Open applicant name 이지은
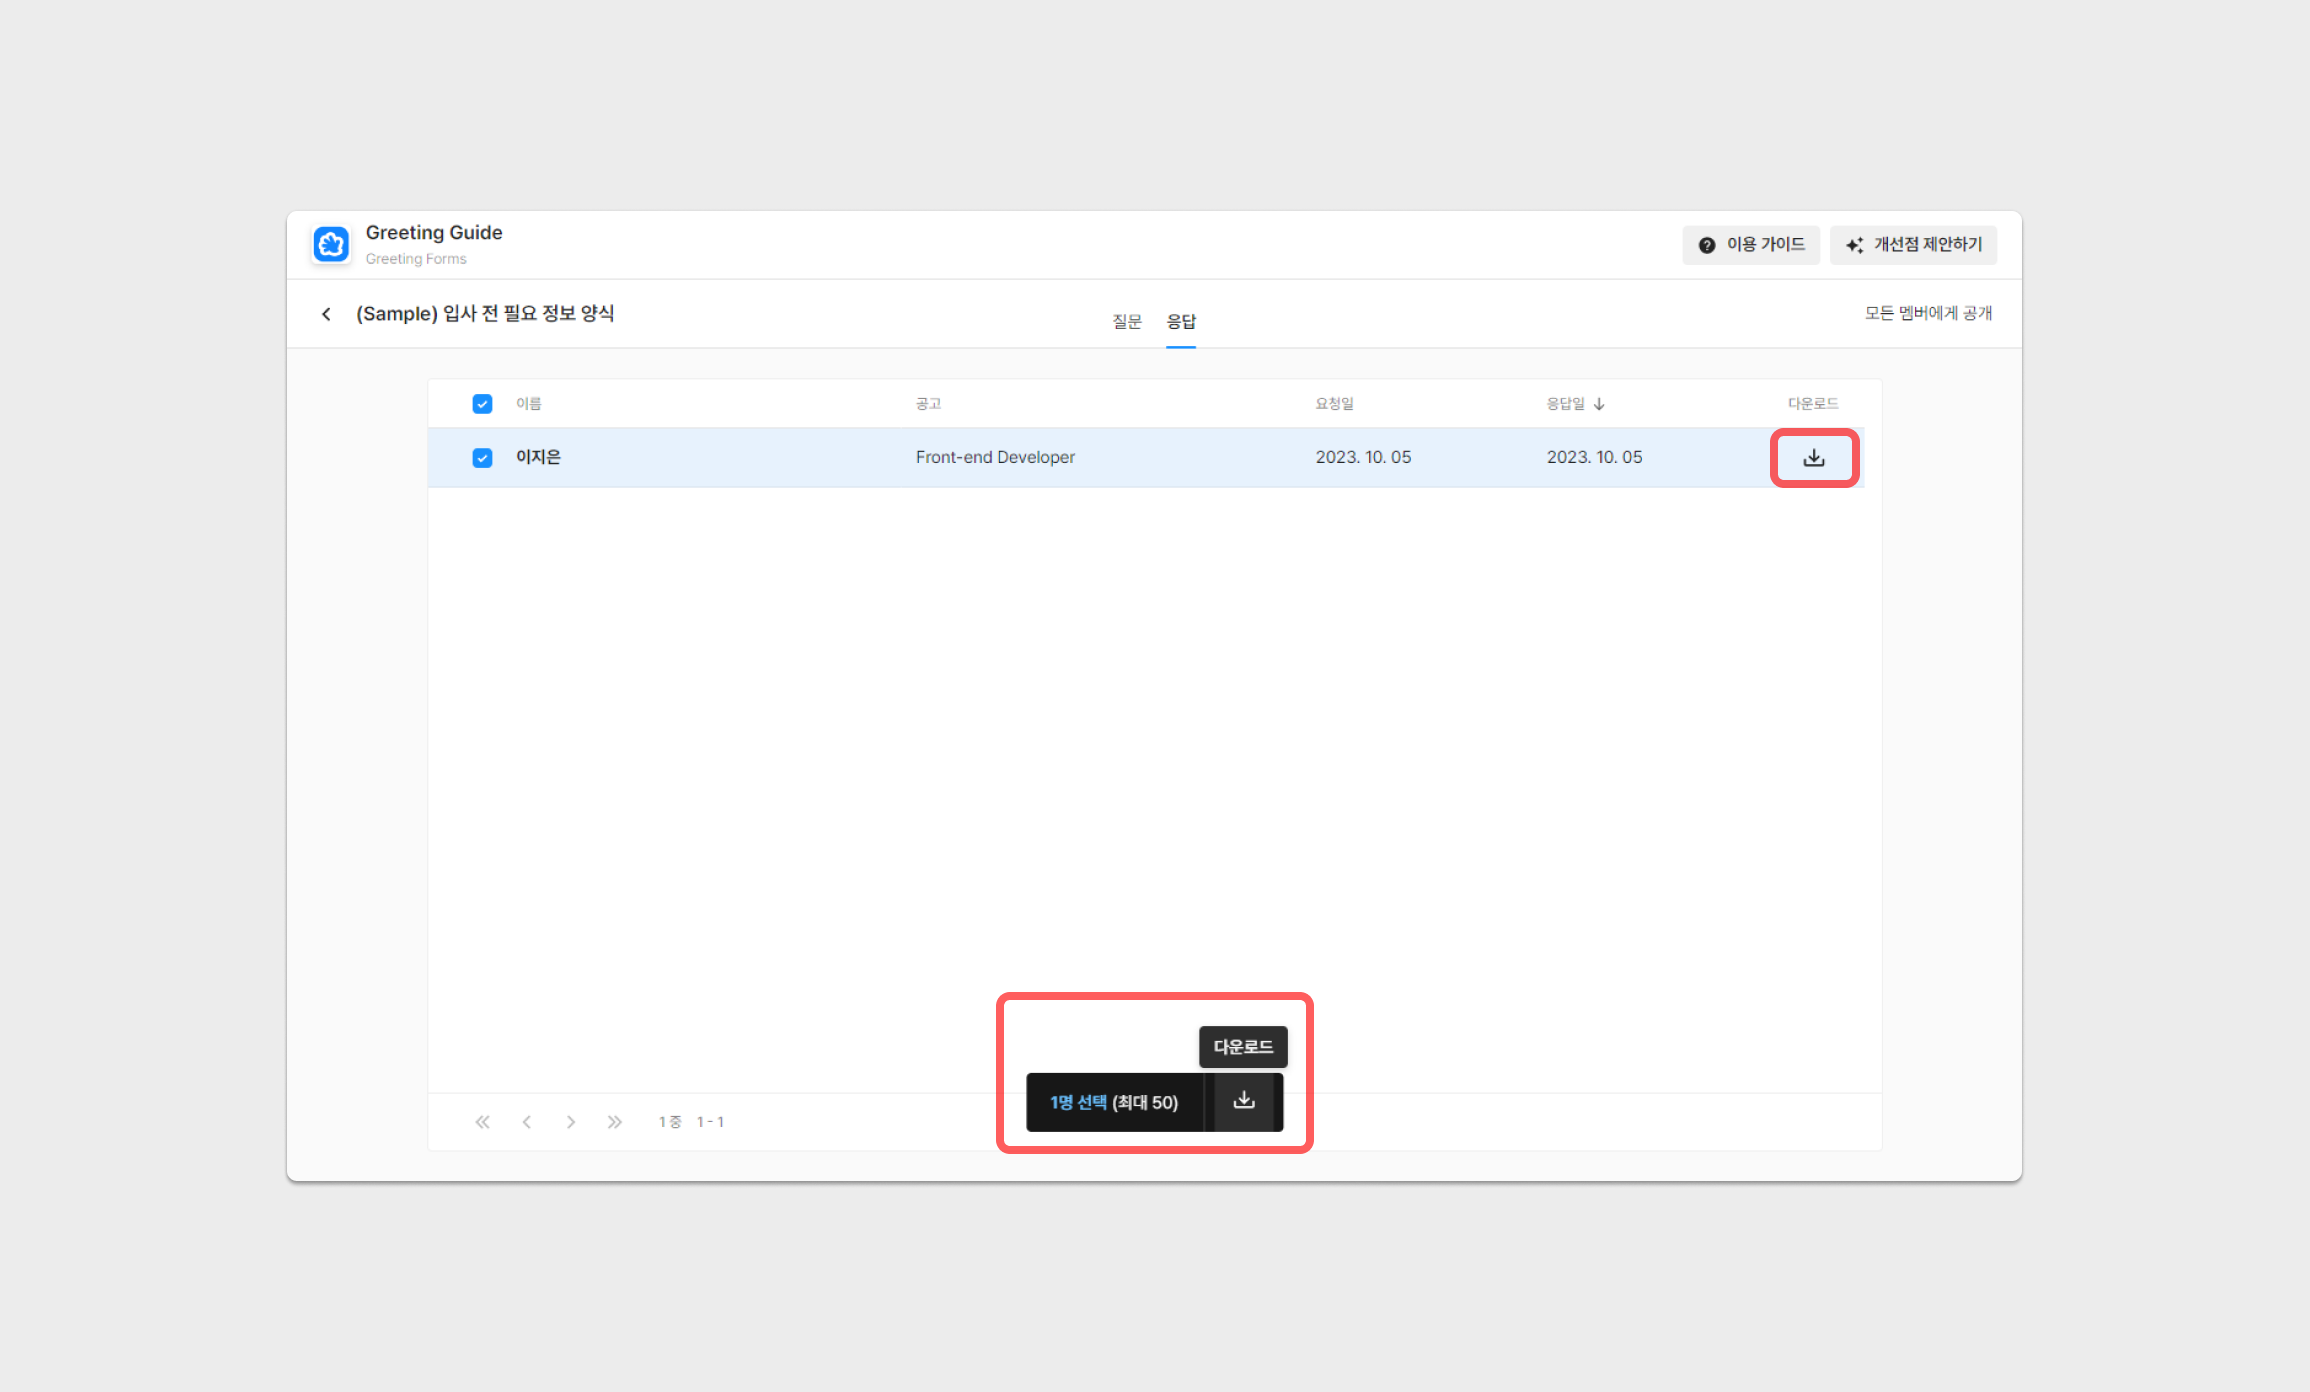This screenshot has width=2310, height=1392. [538, 457]
